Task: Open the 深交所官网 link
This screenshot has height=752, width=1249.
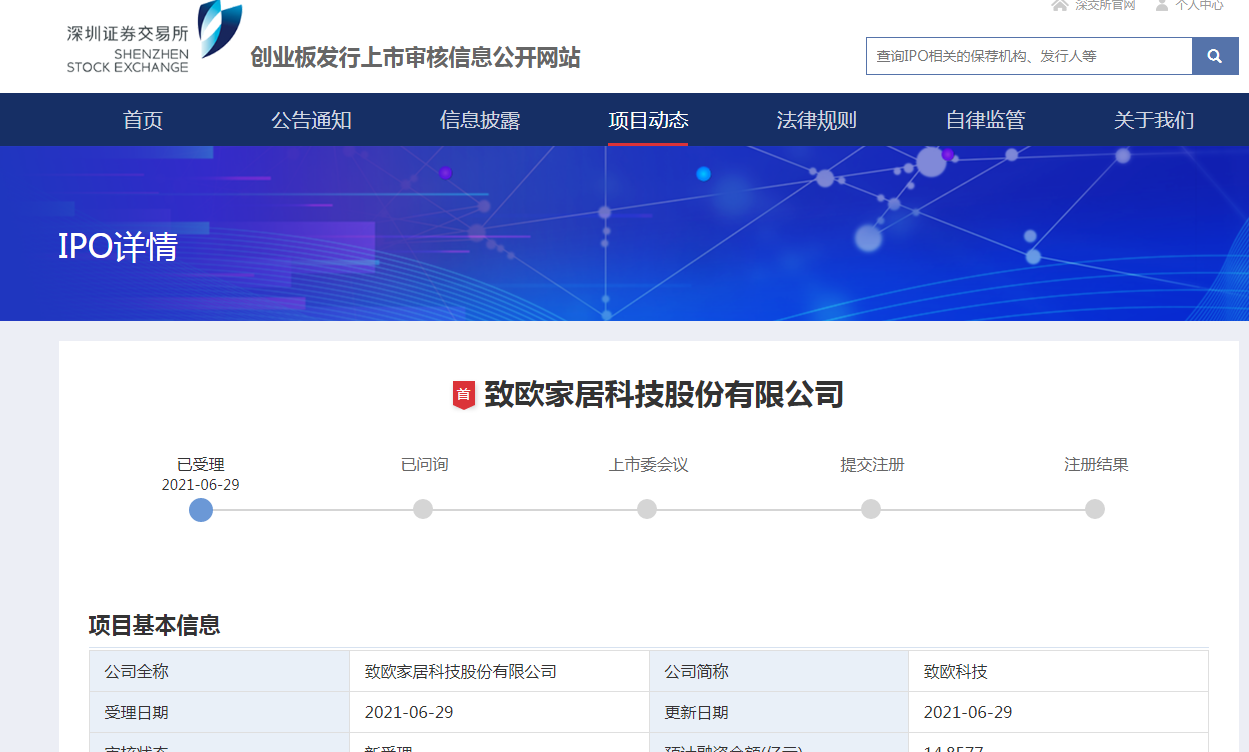Action: click(1105, 5)
